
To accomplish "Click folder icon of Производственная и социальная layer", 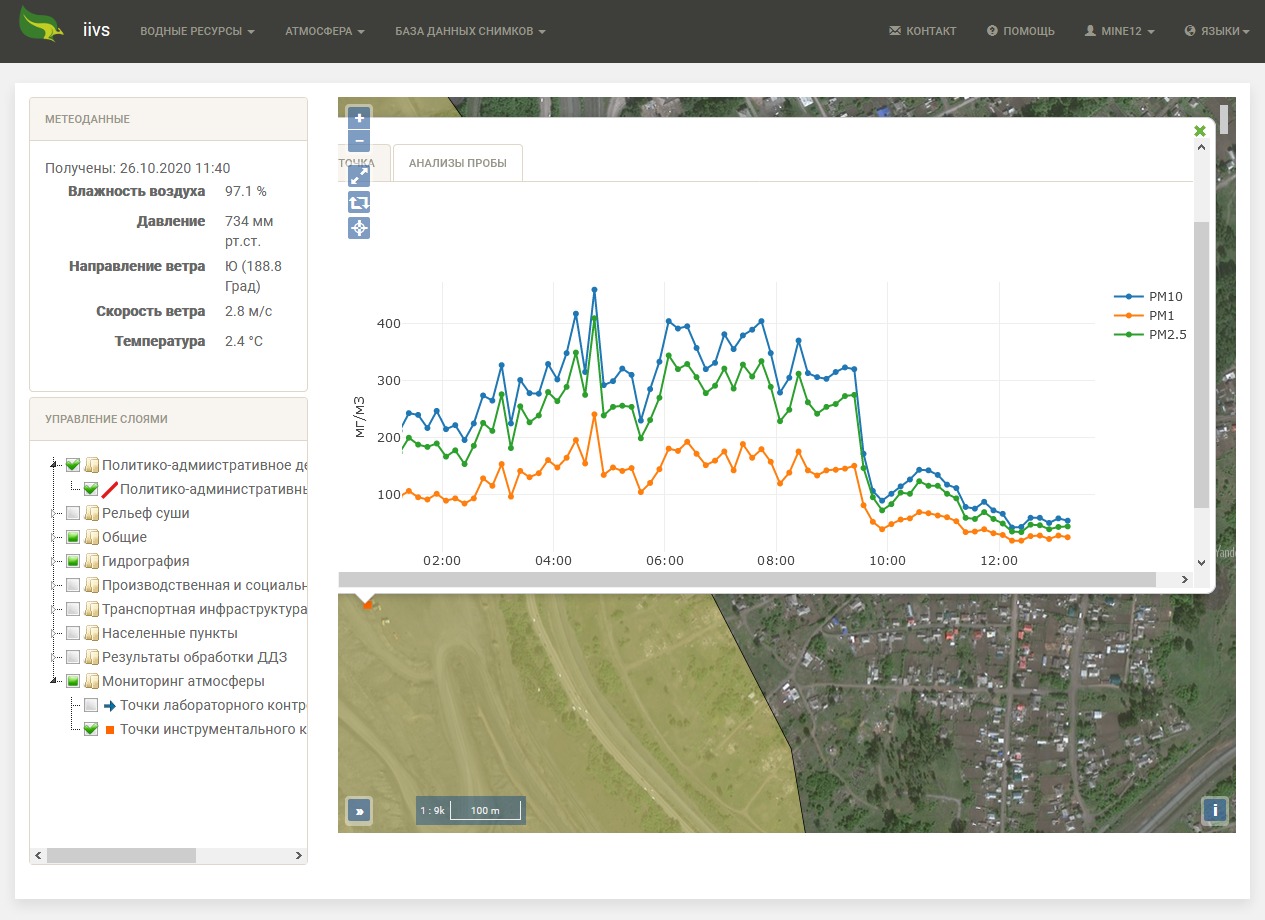I will click(92, 585).
